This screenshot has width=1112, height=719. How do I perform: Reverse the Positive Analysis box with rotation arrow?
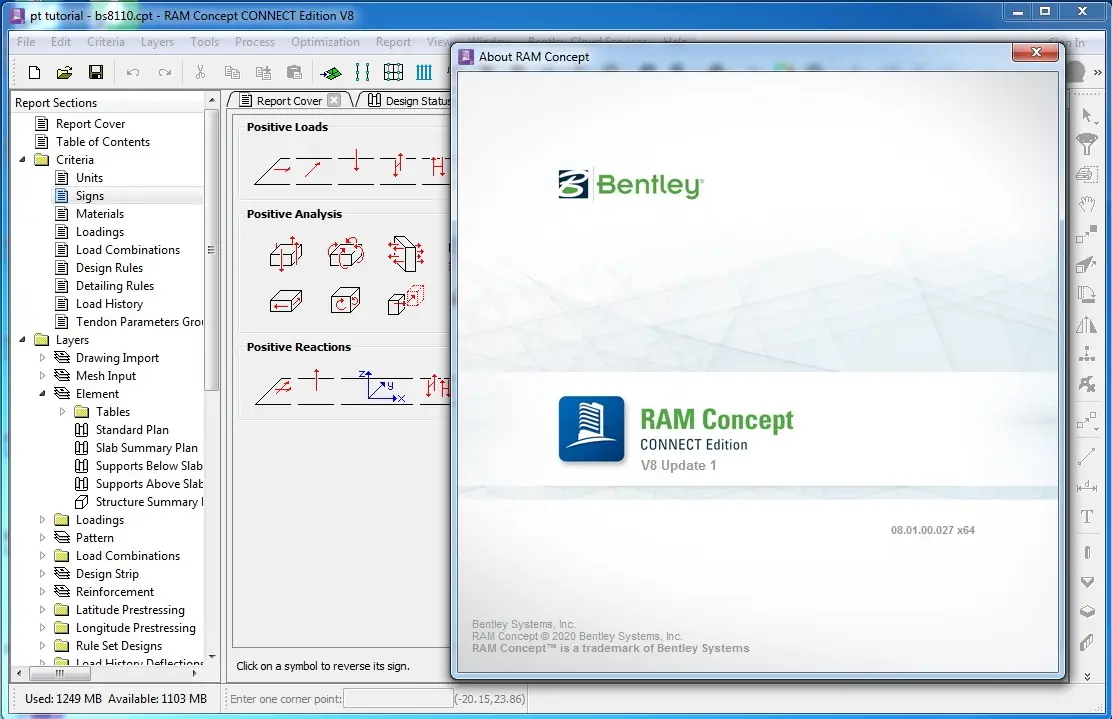tap(345, 300)
